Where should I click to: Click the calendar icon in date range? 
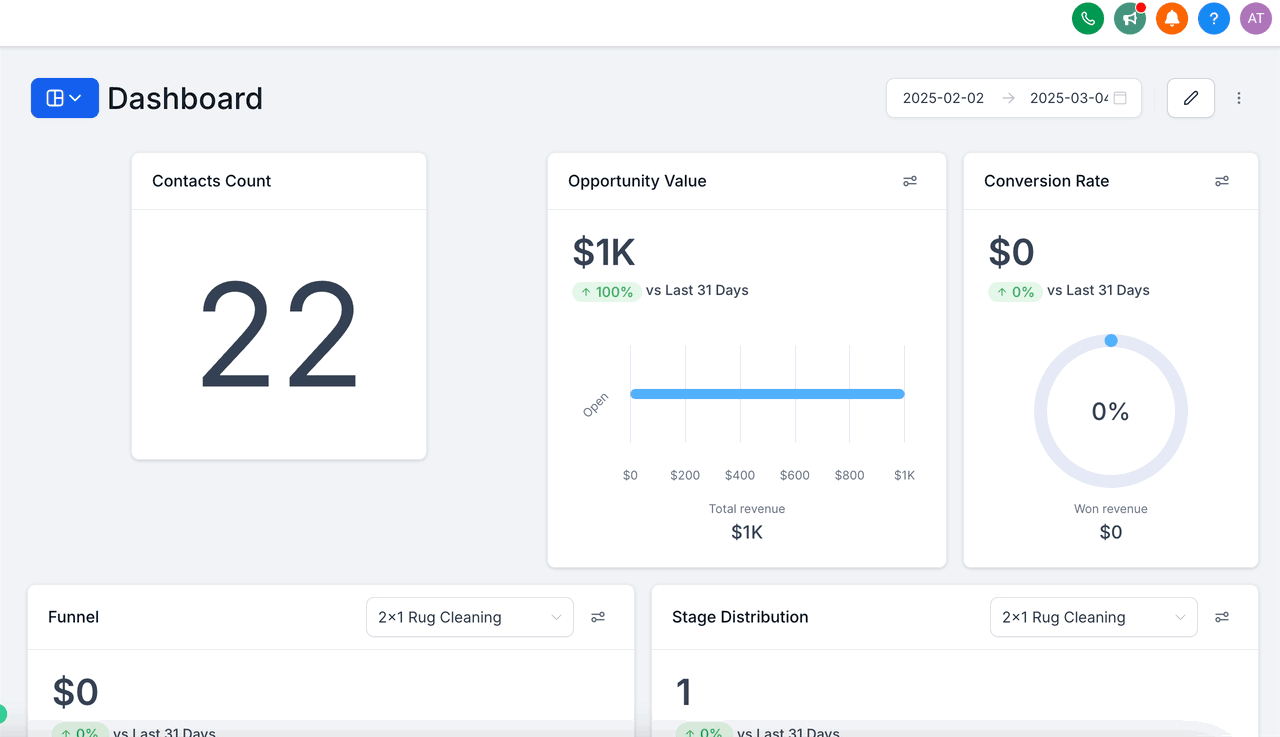(x=1121, y=98)
